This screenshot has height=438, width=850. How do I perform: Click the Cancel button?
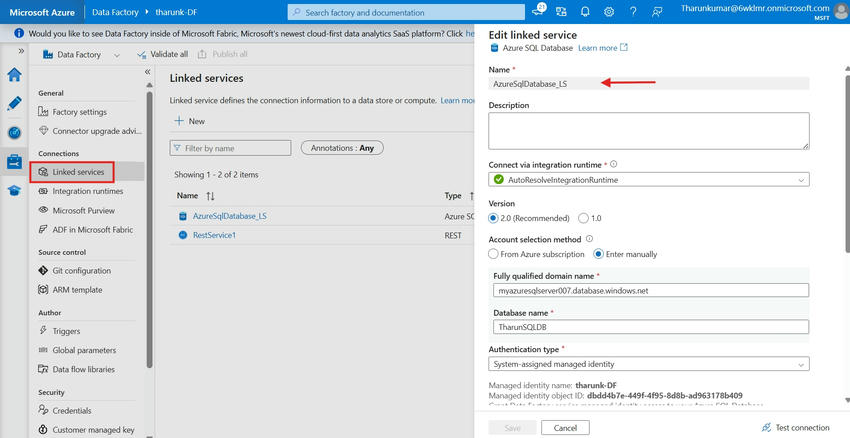565,428
